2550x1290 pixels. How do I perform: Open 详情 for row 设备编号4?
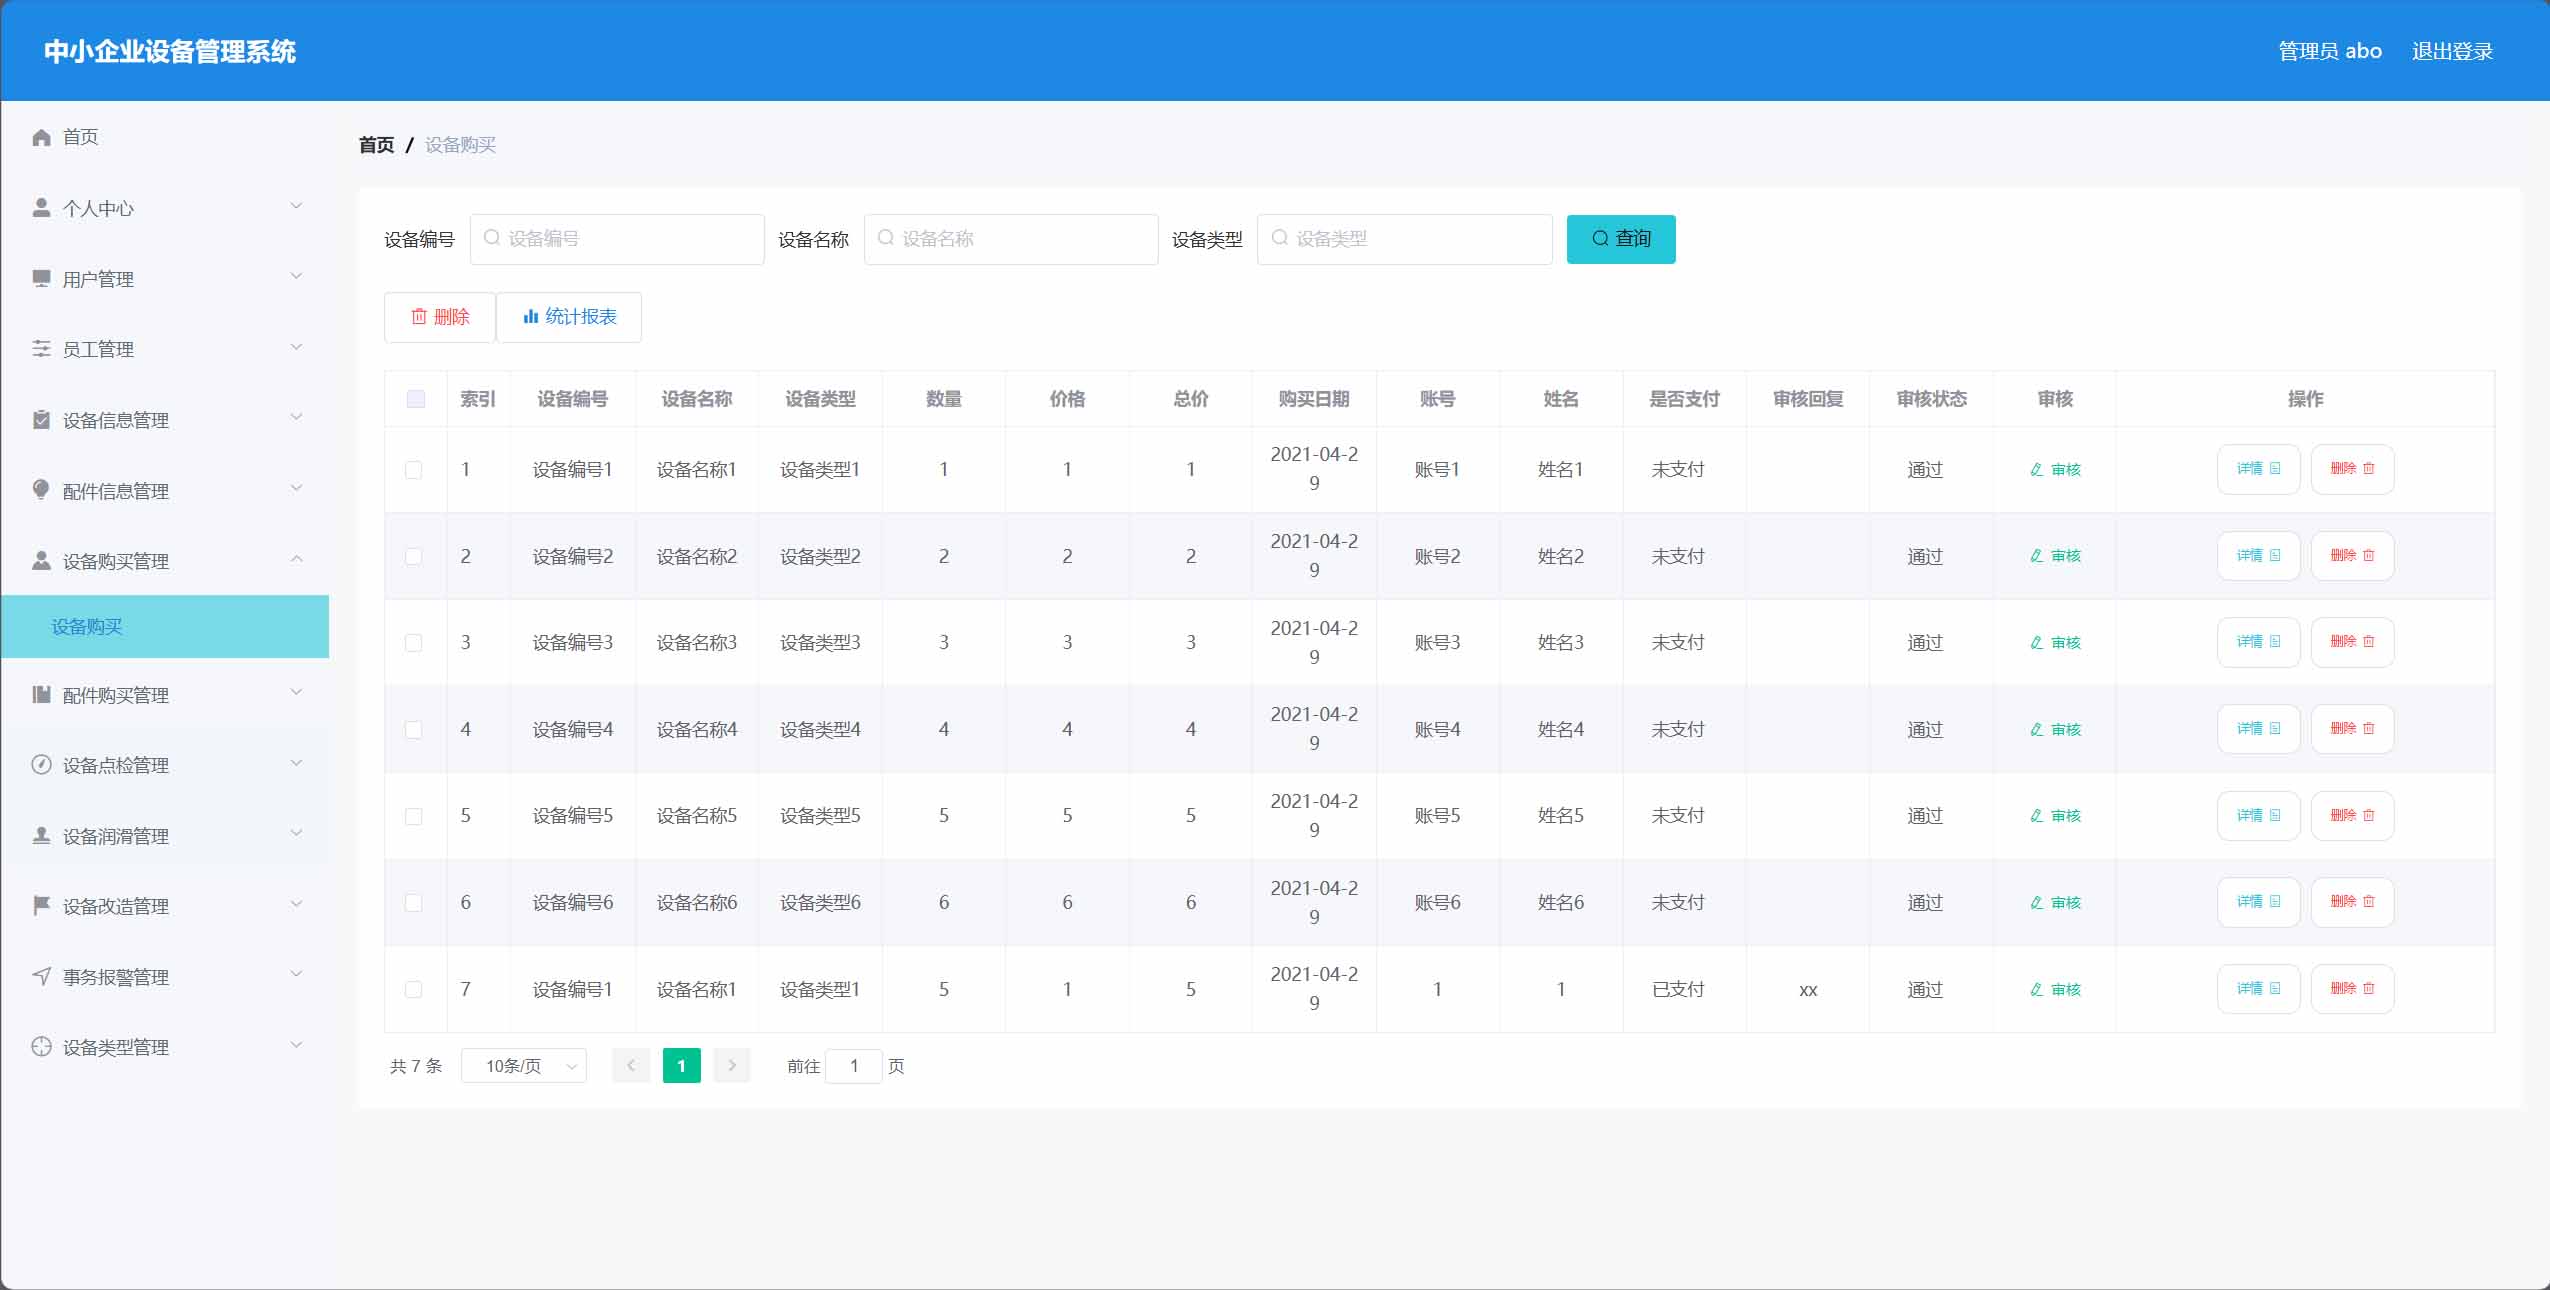[2258, 729]
